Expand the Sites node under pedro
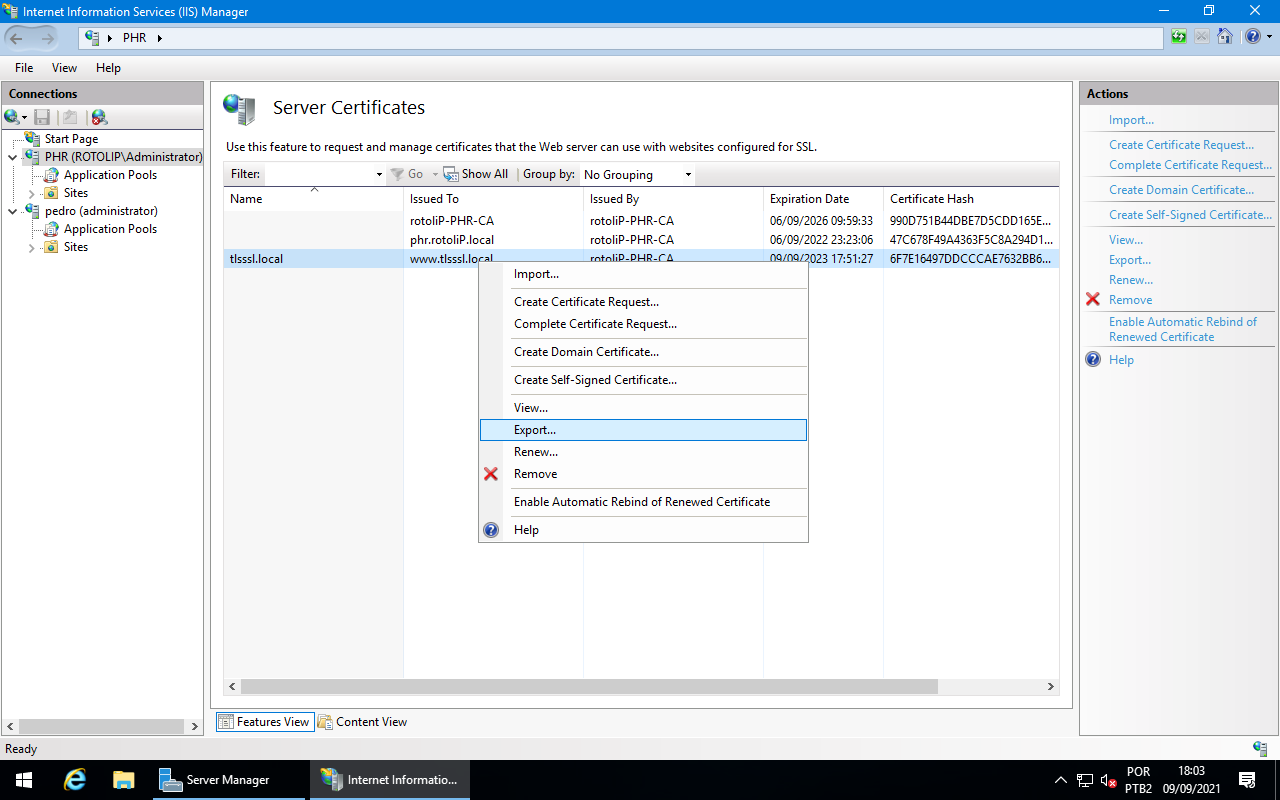This screenshot has height=800, width=1280. pos(31,247)
